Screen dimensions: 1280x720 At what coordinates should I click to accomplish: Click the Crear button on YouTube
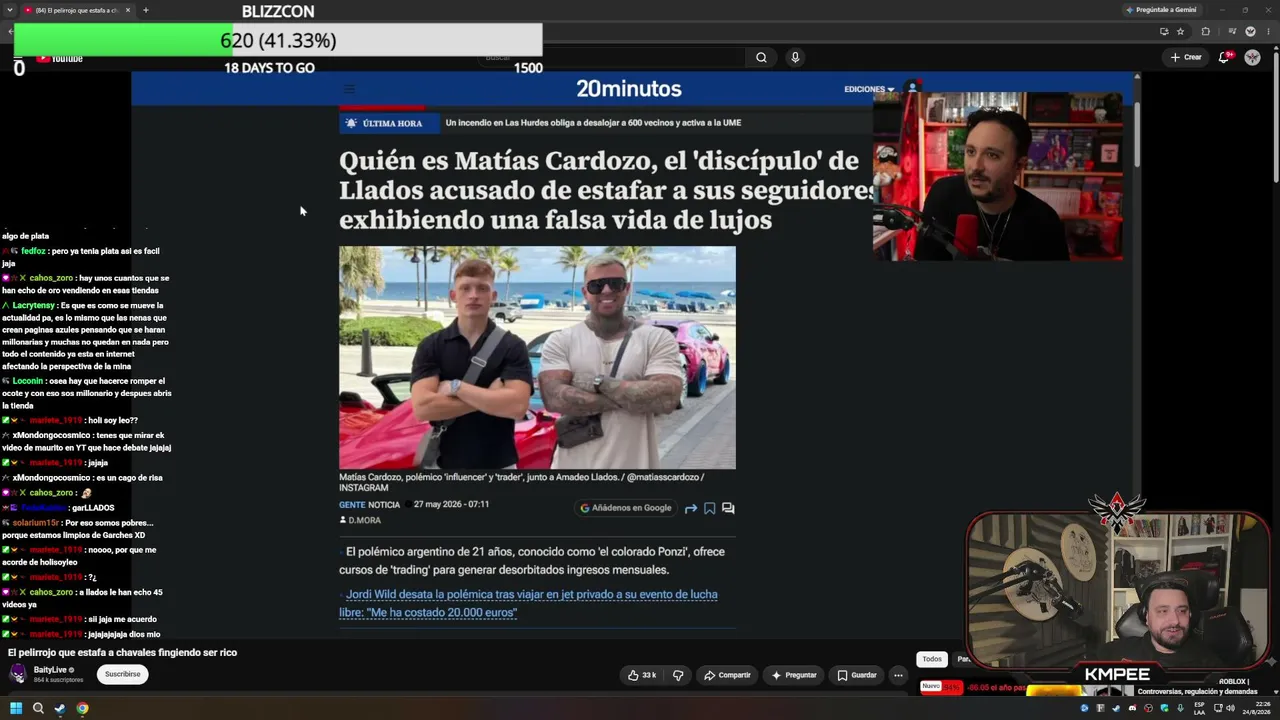[x=1186, y=57]
